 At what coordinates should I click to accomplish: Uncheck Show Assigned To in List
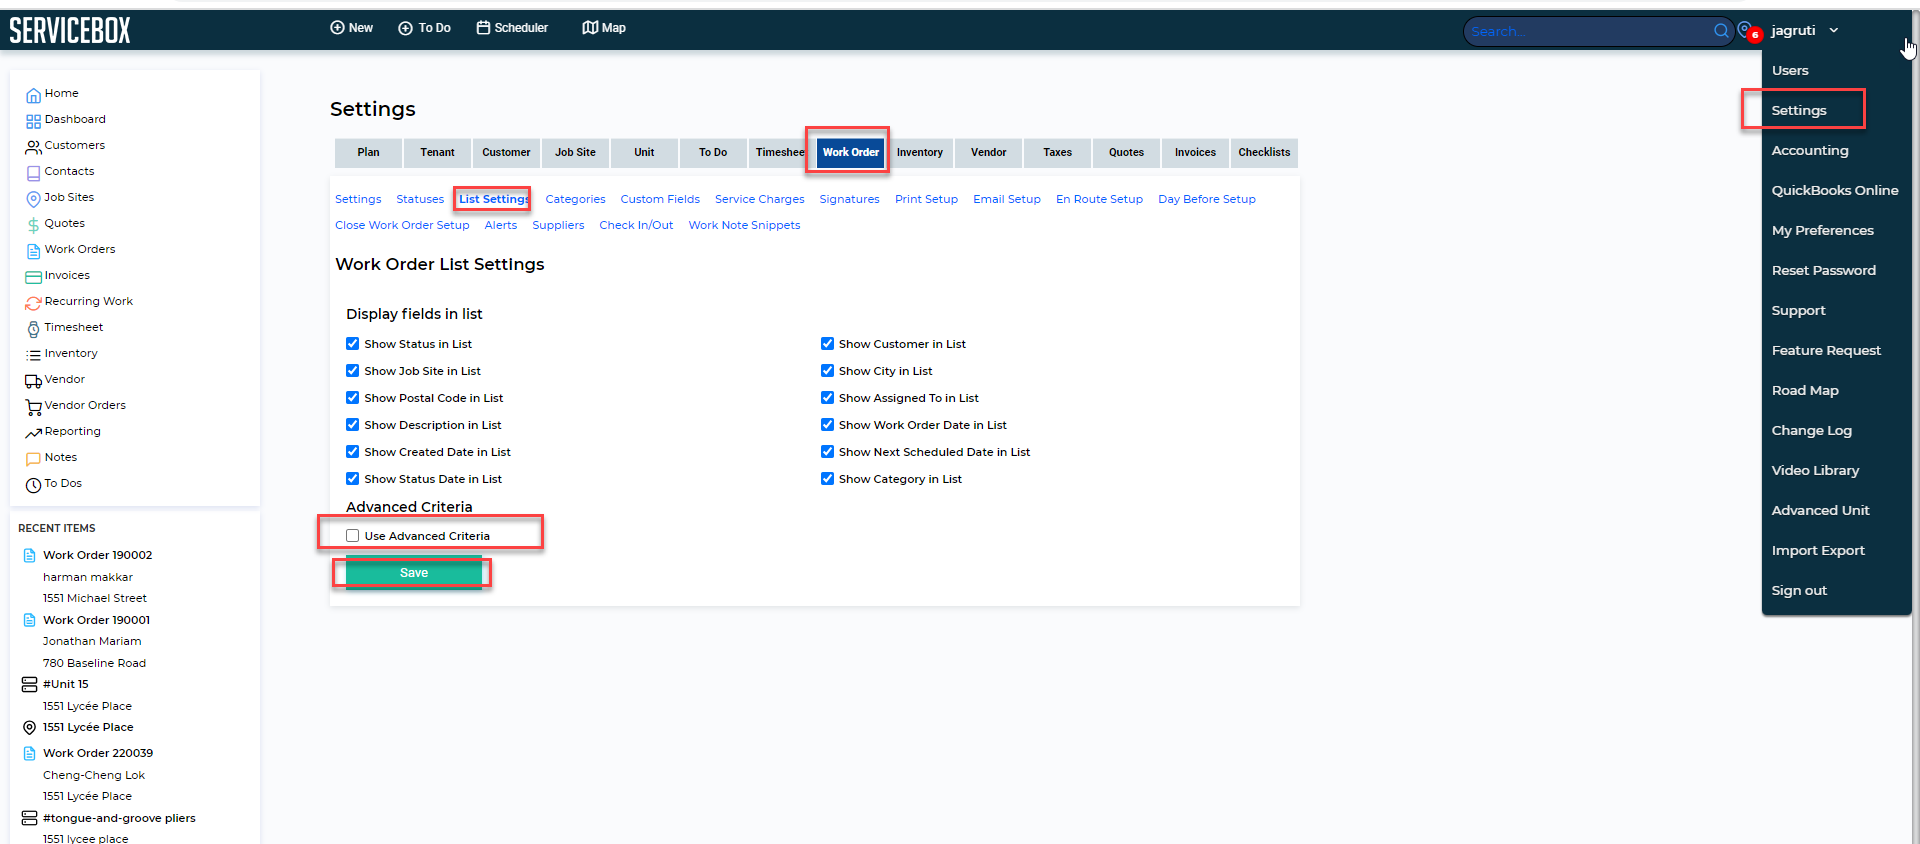coord(827,398)
